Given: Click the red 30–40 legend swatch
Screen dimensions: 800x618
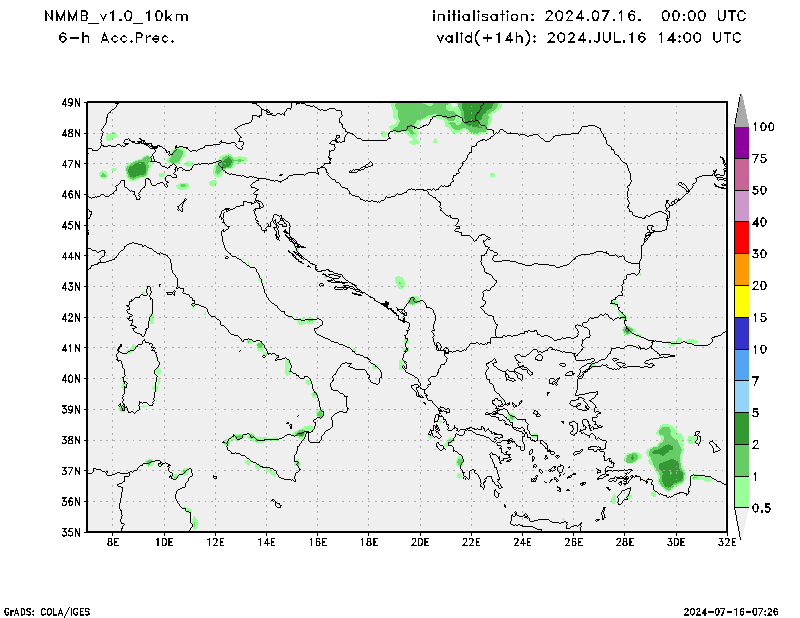Looking at the screenshot, I should tap(741, 238).
